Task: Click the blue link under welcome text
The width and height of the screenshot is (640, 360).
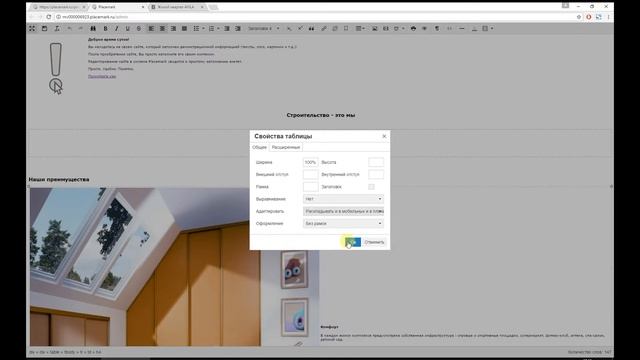Action: pos(102,76)
